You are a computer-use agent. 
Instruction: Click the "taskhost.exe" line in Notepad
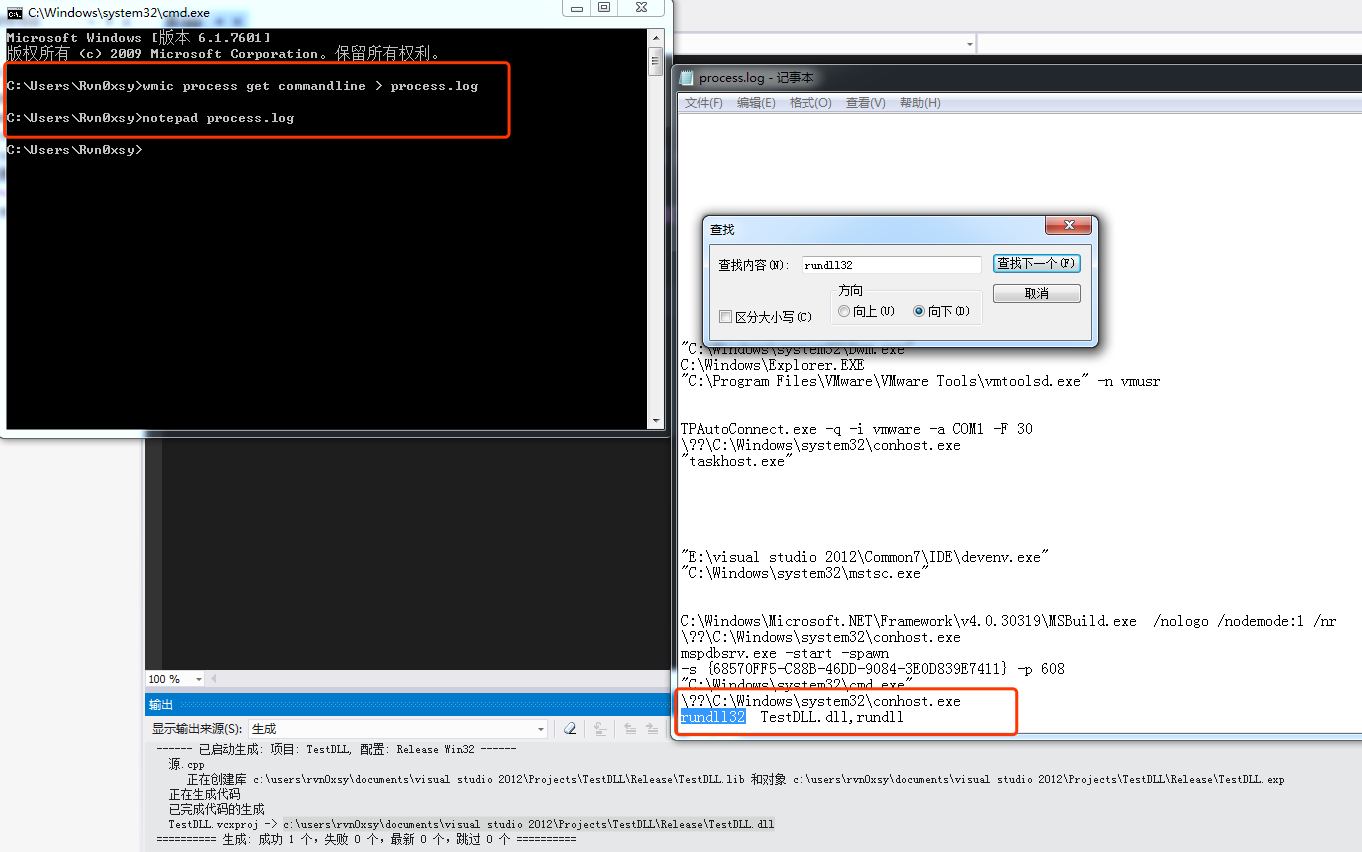pos(736,461)
